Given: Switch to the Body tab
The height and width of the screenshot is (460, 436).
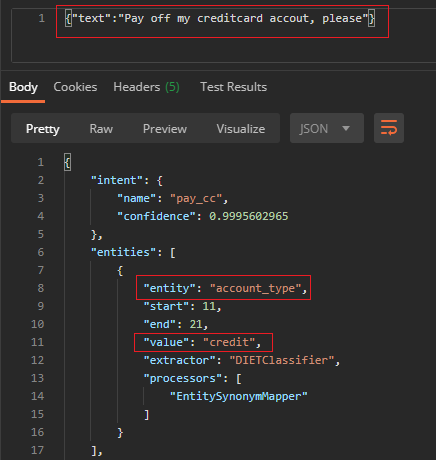Looking at the screenshot, I should [x=23, y=87].
